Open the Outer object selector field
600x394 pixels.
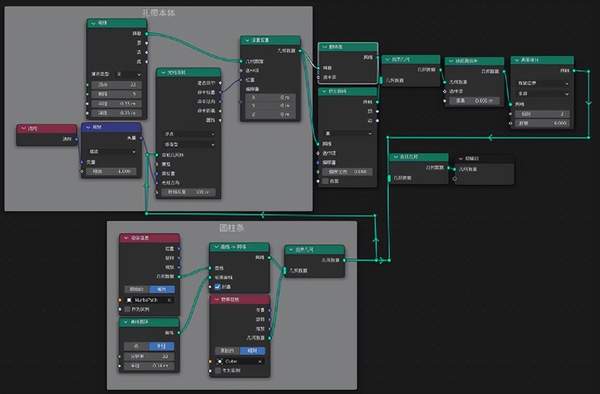coord(240,361)
